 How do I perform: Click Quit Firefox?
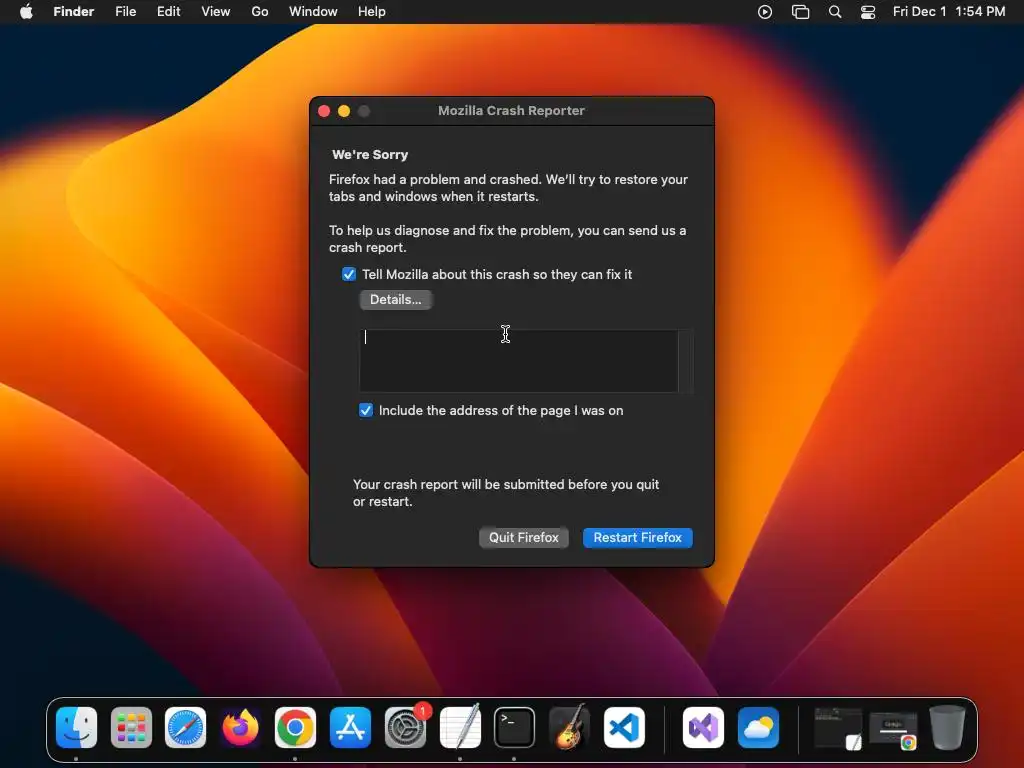(524, 537)
